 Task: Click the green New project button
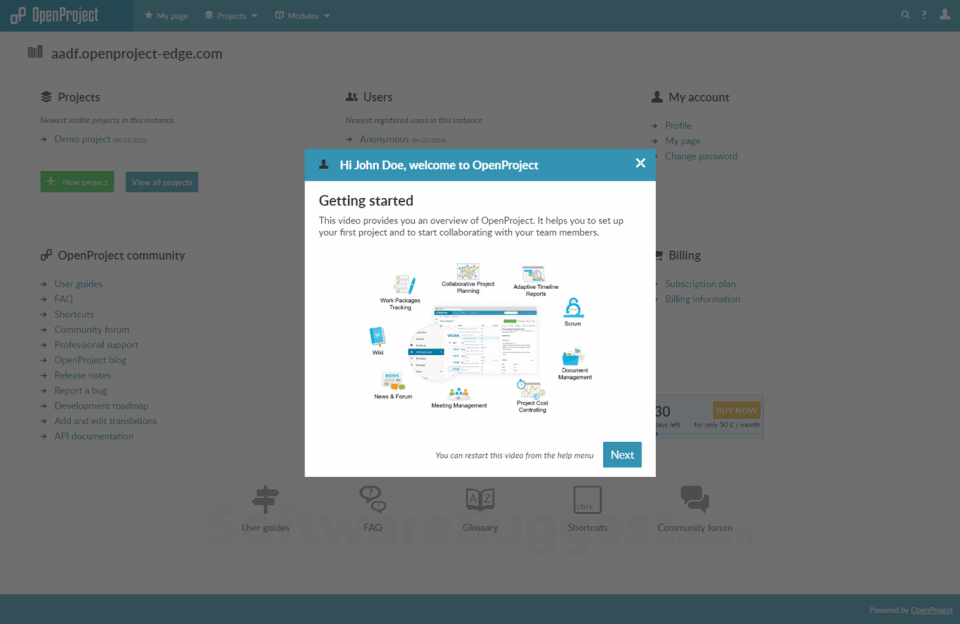point(77,181)
